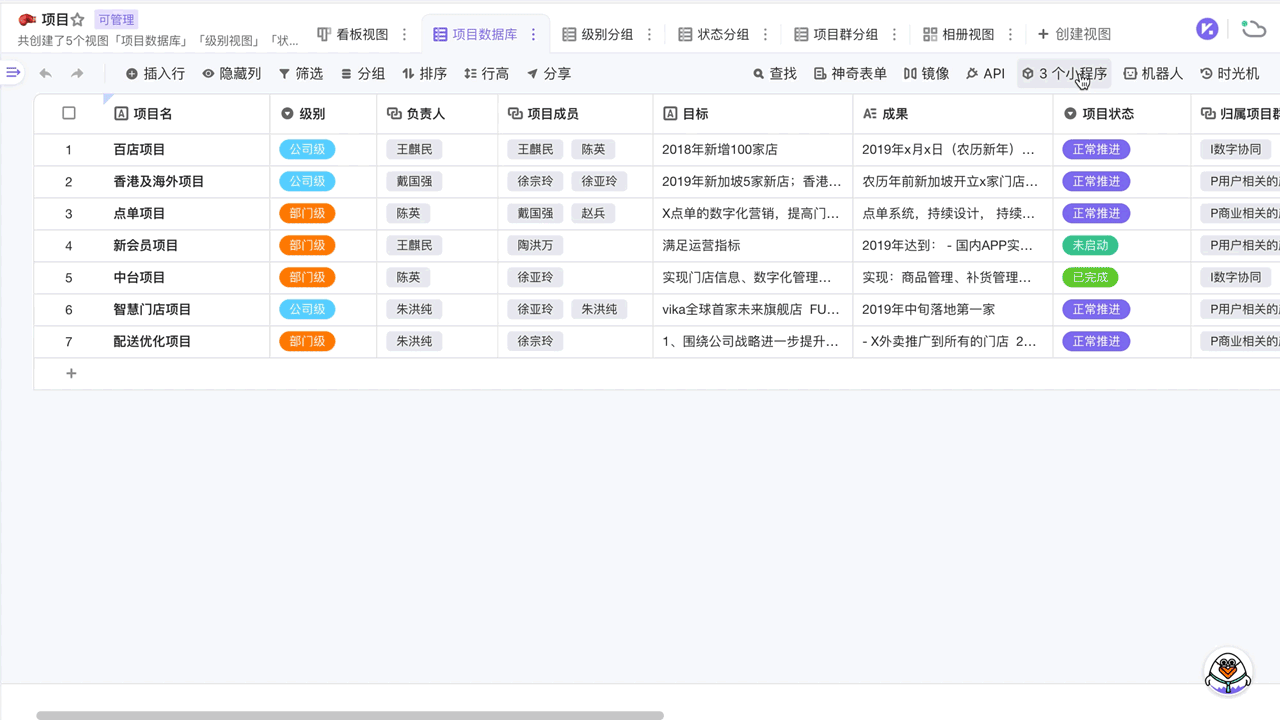Click the 公司级 tag for 百店项目
Image resolution: width=1280 pixels, height=720 pixels.
pos(307,150)
